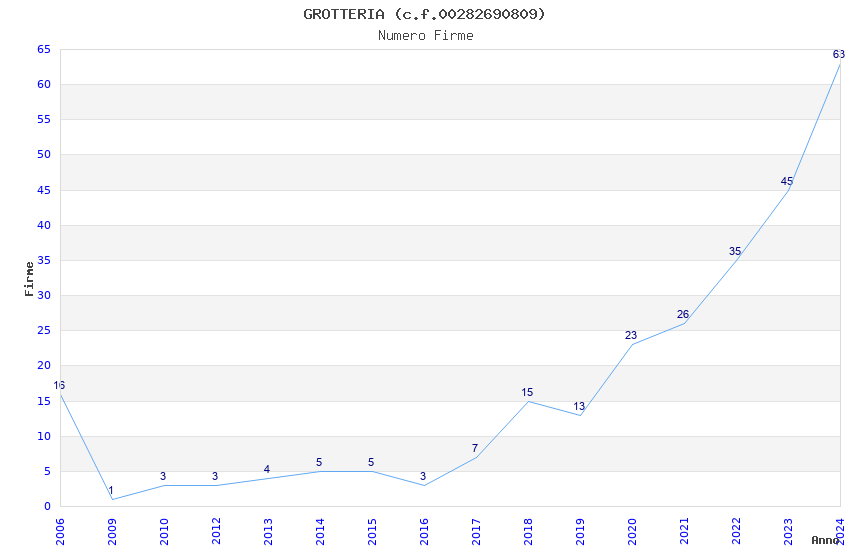The width and height of the screenshot is (850, 550).
Task: Select data point value 5 for 2014
Action: [x=319, y=462]
